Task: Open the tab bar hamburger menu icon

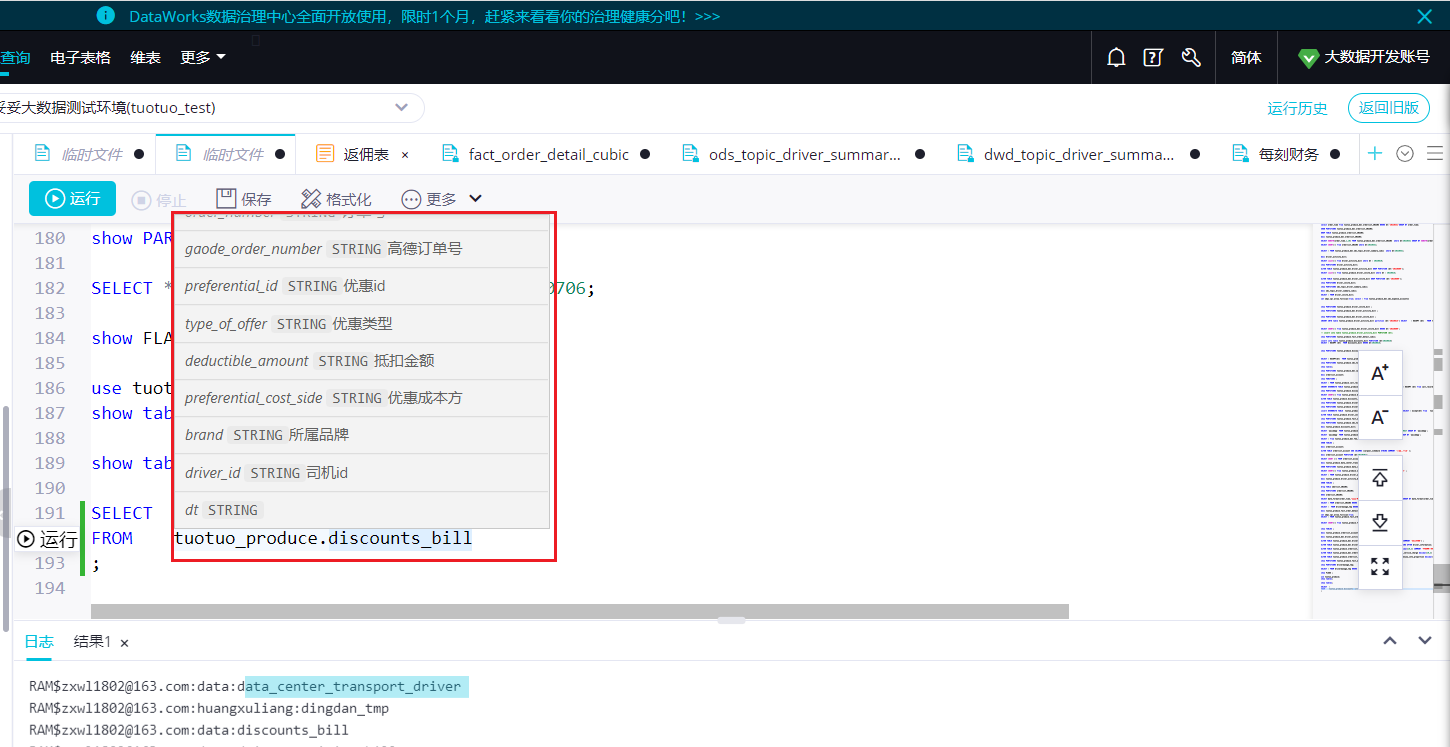Action: [1435, 153]
